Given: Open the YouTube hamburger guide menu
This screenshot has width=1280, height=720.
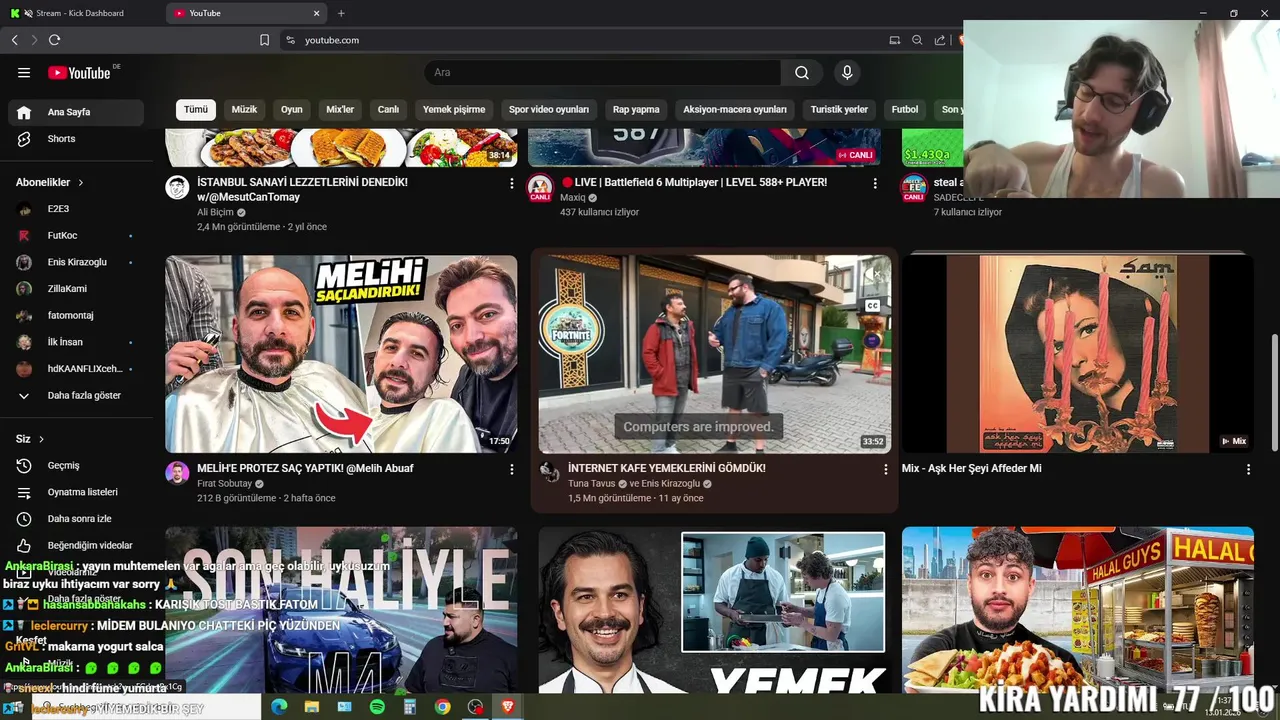Looking at the screenshot, I should pyautogui.click(x=24, y=73).
